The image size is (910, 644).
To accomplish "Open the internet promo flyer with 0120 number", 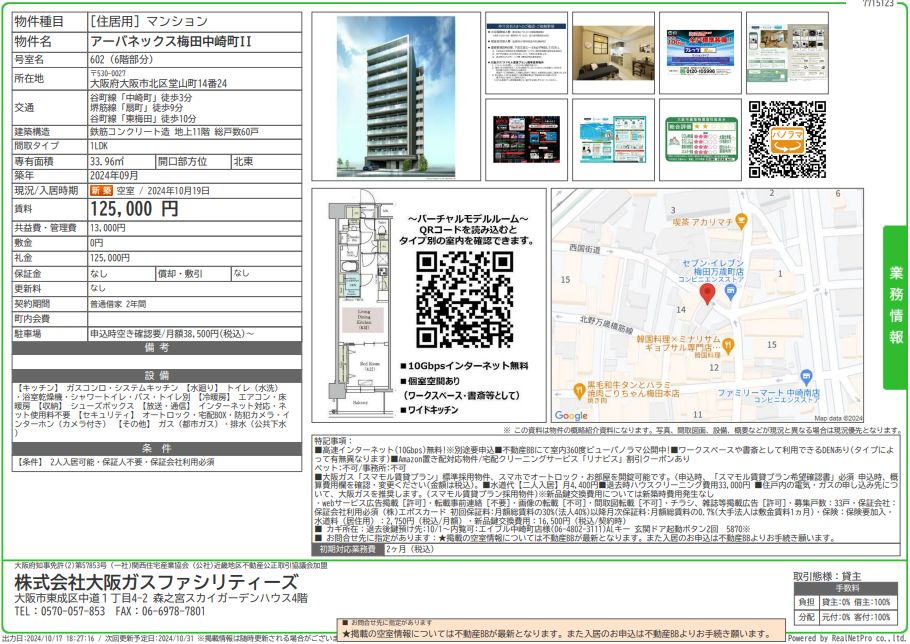I will point(700,53).
